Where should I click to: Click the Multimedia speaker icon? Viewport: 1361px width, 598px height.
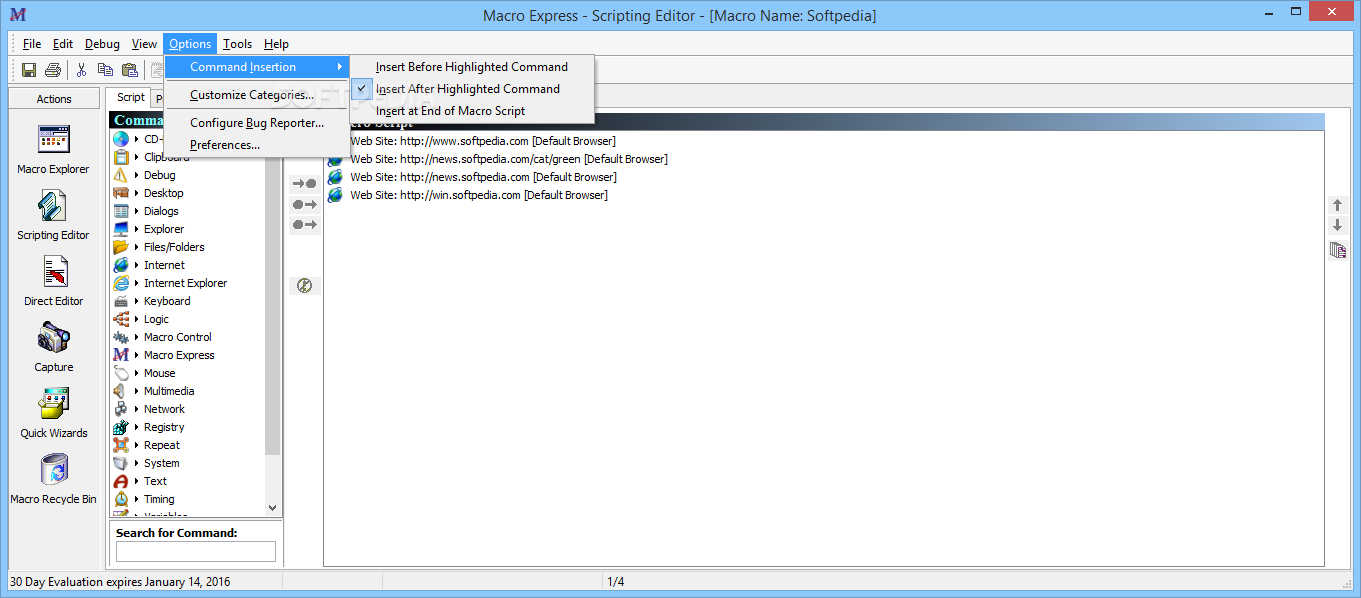[121, 391]
